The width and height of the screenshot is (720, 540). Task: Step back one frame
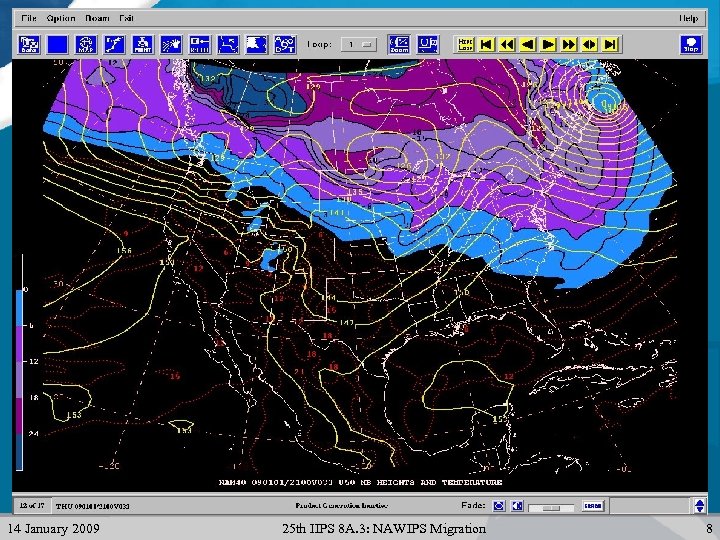tap(528, 45)
